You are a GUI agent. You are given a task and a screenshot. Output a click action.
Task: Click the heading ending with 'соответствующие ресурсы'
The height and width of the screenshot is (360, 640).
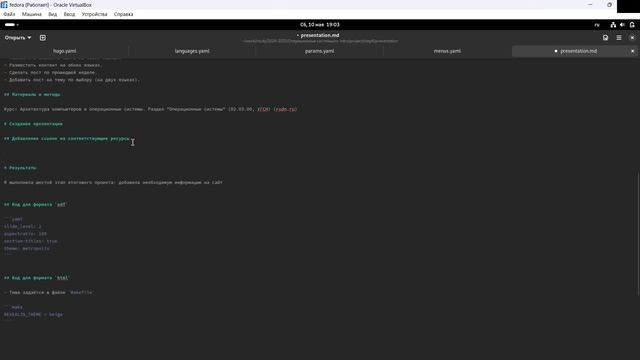67,138
